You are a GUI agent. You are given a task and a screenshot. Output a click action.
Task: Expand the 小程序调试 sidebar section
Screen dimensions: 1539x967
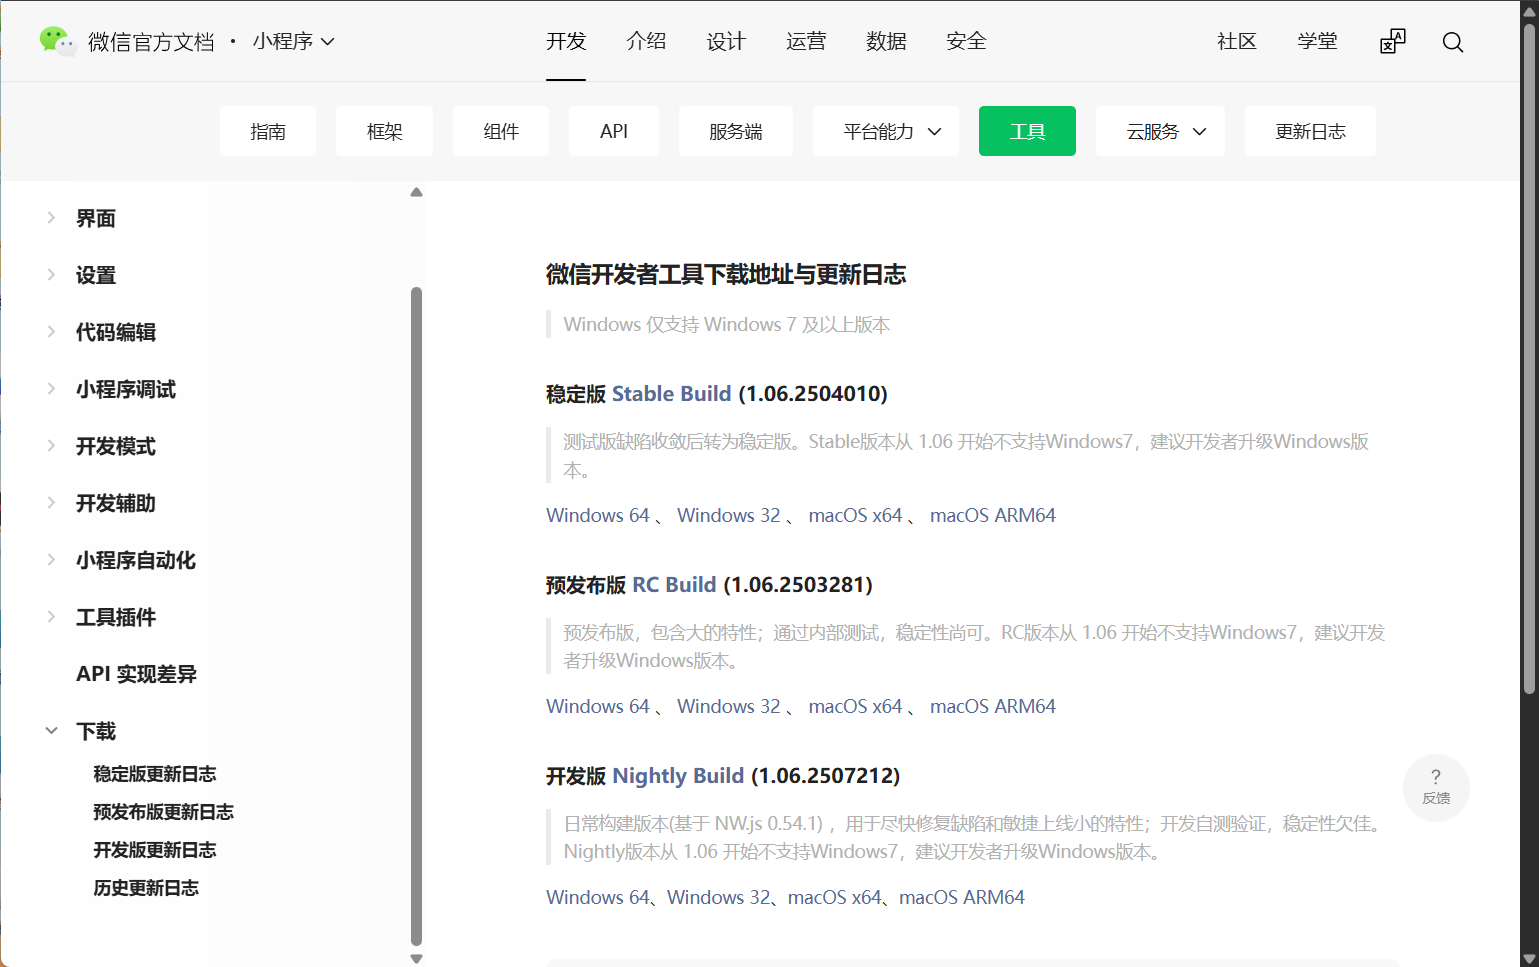pos(51,388)
